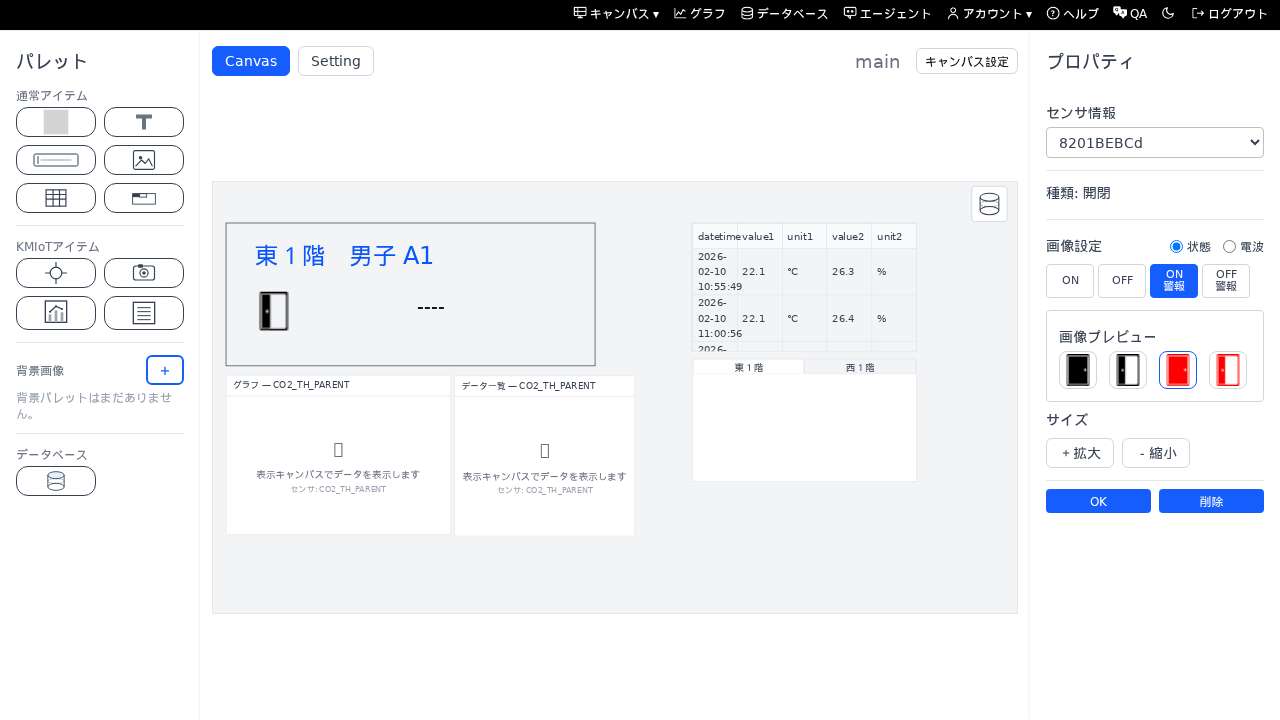Select the 電波 radio button

(x=1230, y=246)
